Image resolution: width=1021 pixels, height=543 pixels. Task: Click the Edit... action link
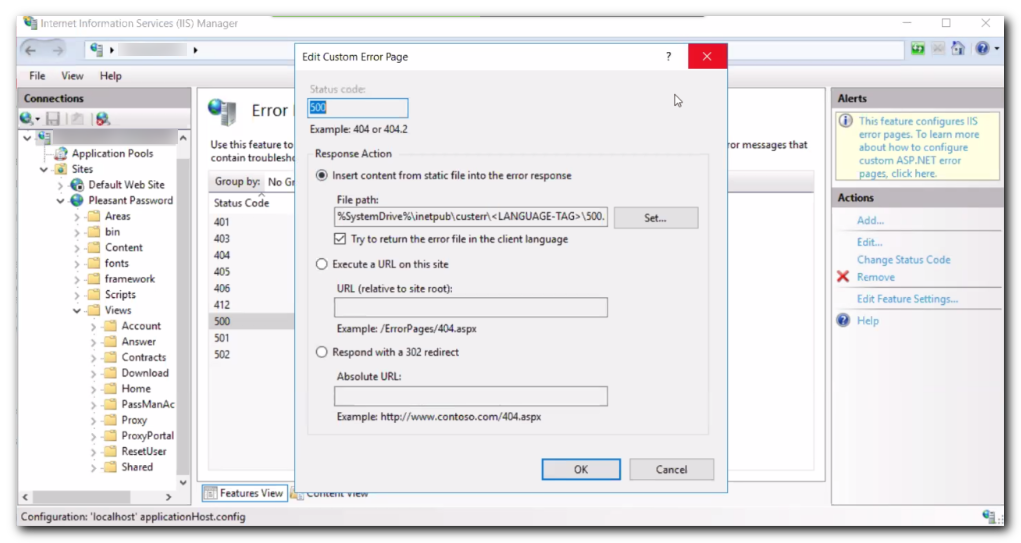869,242
